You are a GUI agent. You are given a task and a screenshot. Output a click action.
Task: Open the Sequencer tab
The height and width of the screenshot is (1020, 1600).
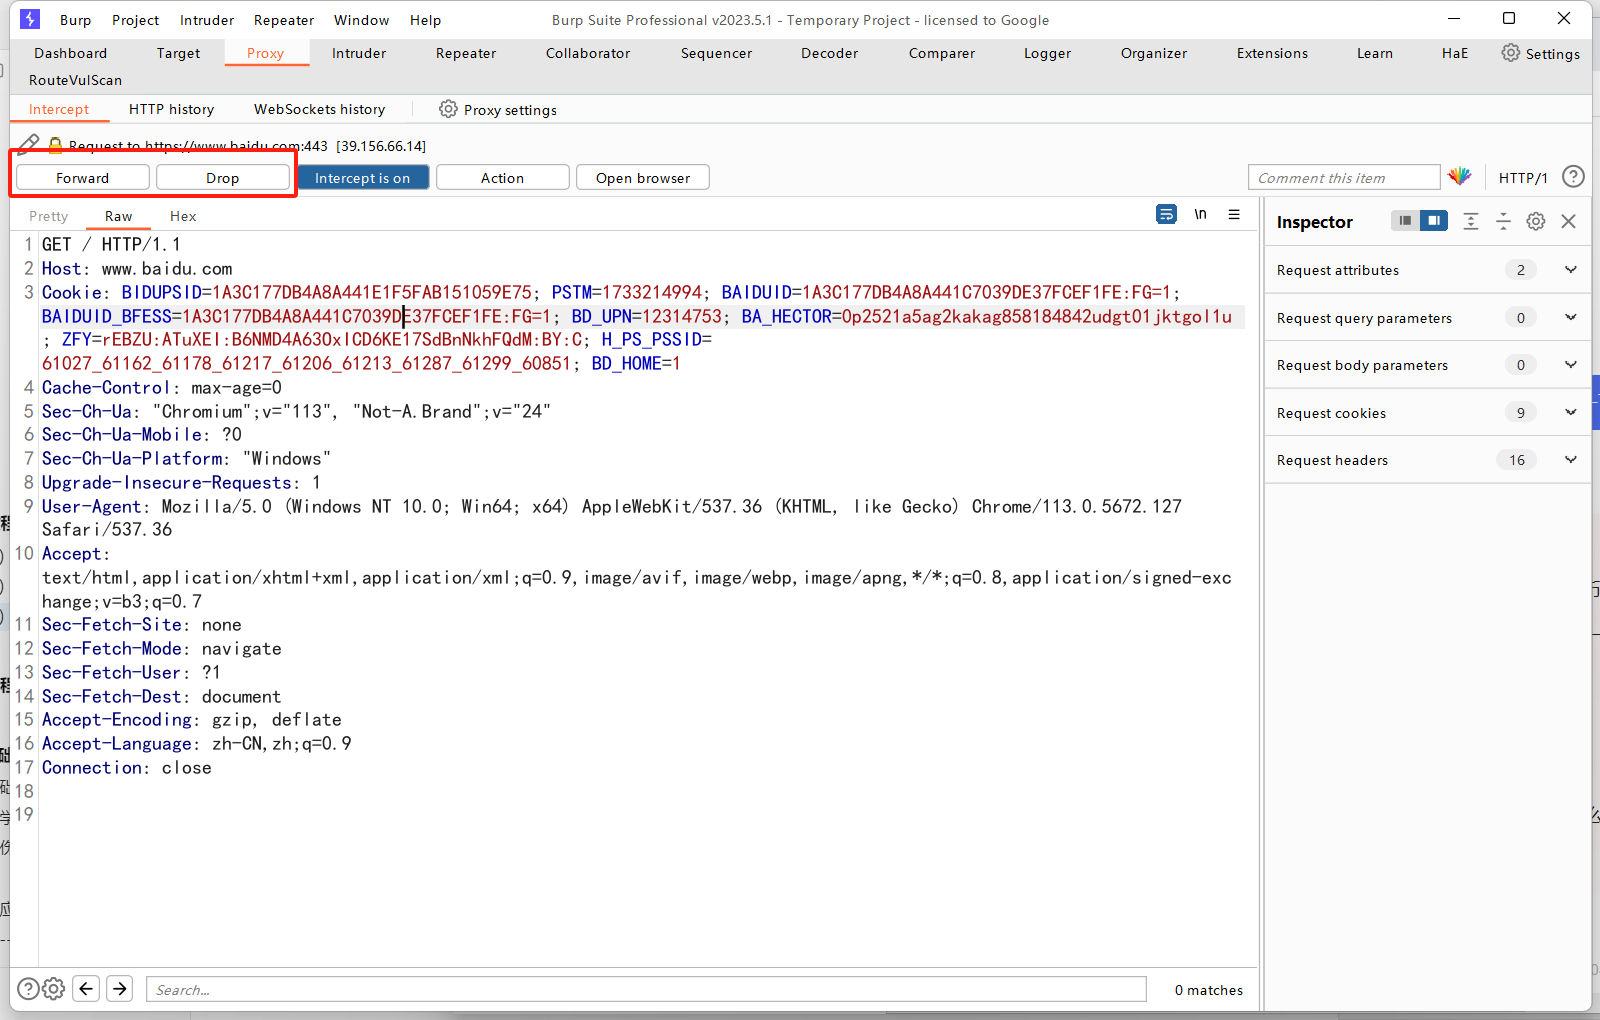(717, 53)
